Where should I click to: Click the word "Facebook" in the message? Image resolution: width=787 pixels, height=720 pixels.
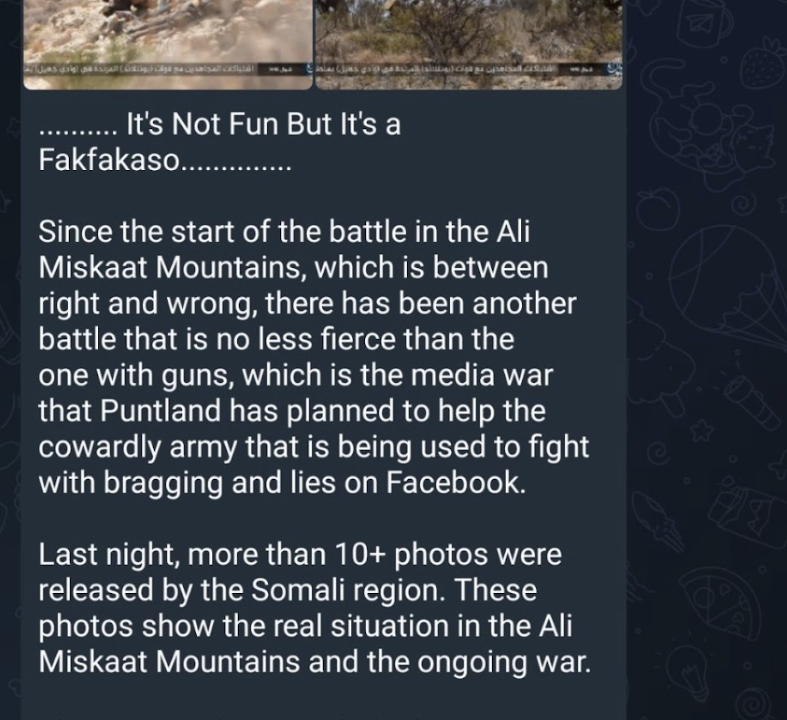pos(456,482)
